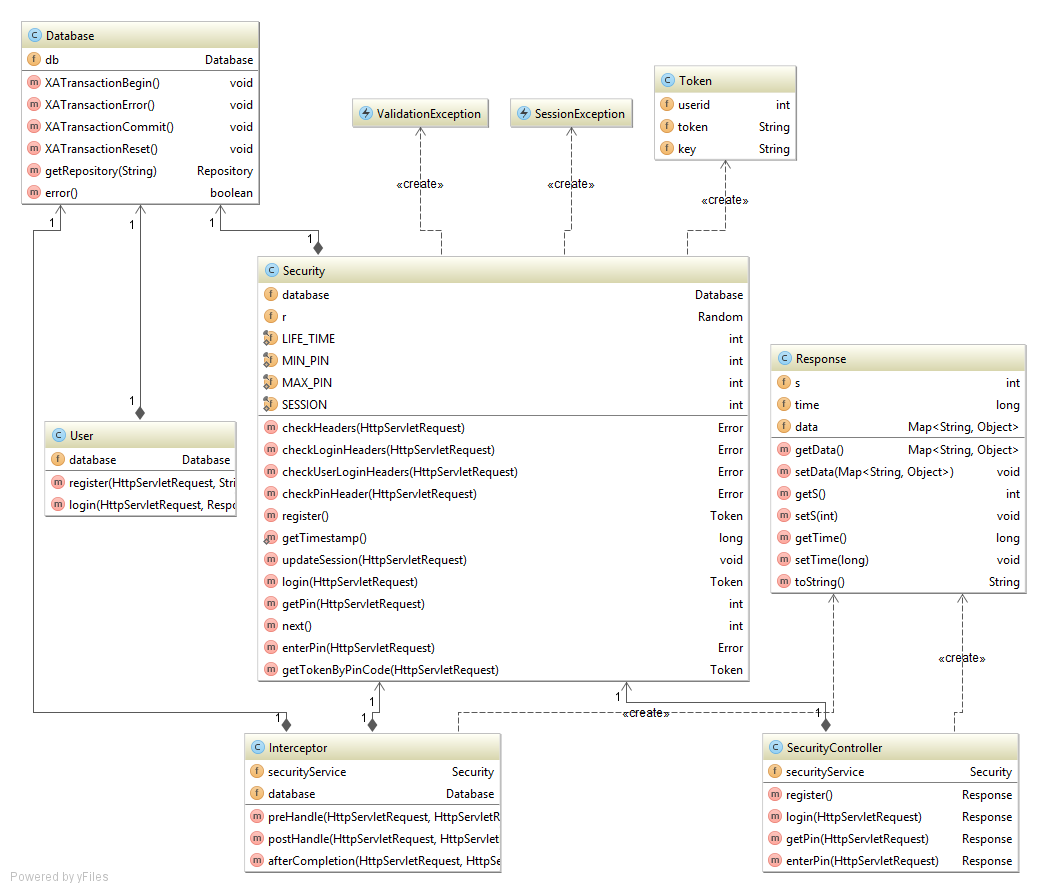The image size is (1047, 893).
Task: Select the getRepository(String) method row
Action: 101,171
